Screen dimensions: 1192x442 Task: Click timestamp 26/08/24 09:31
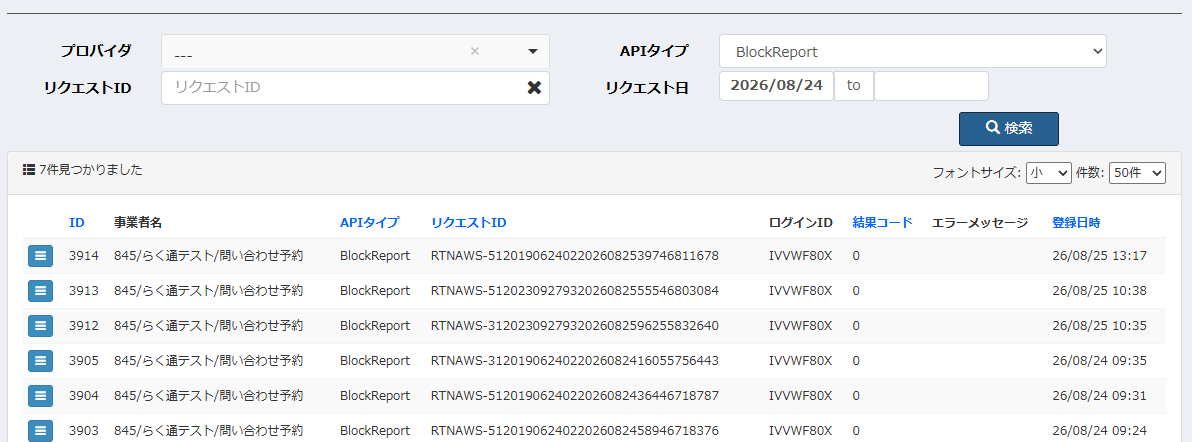[x=1099, y=396]
